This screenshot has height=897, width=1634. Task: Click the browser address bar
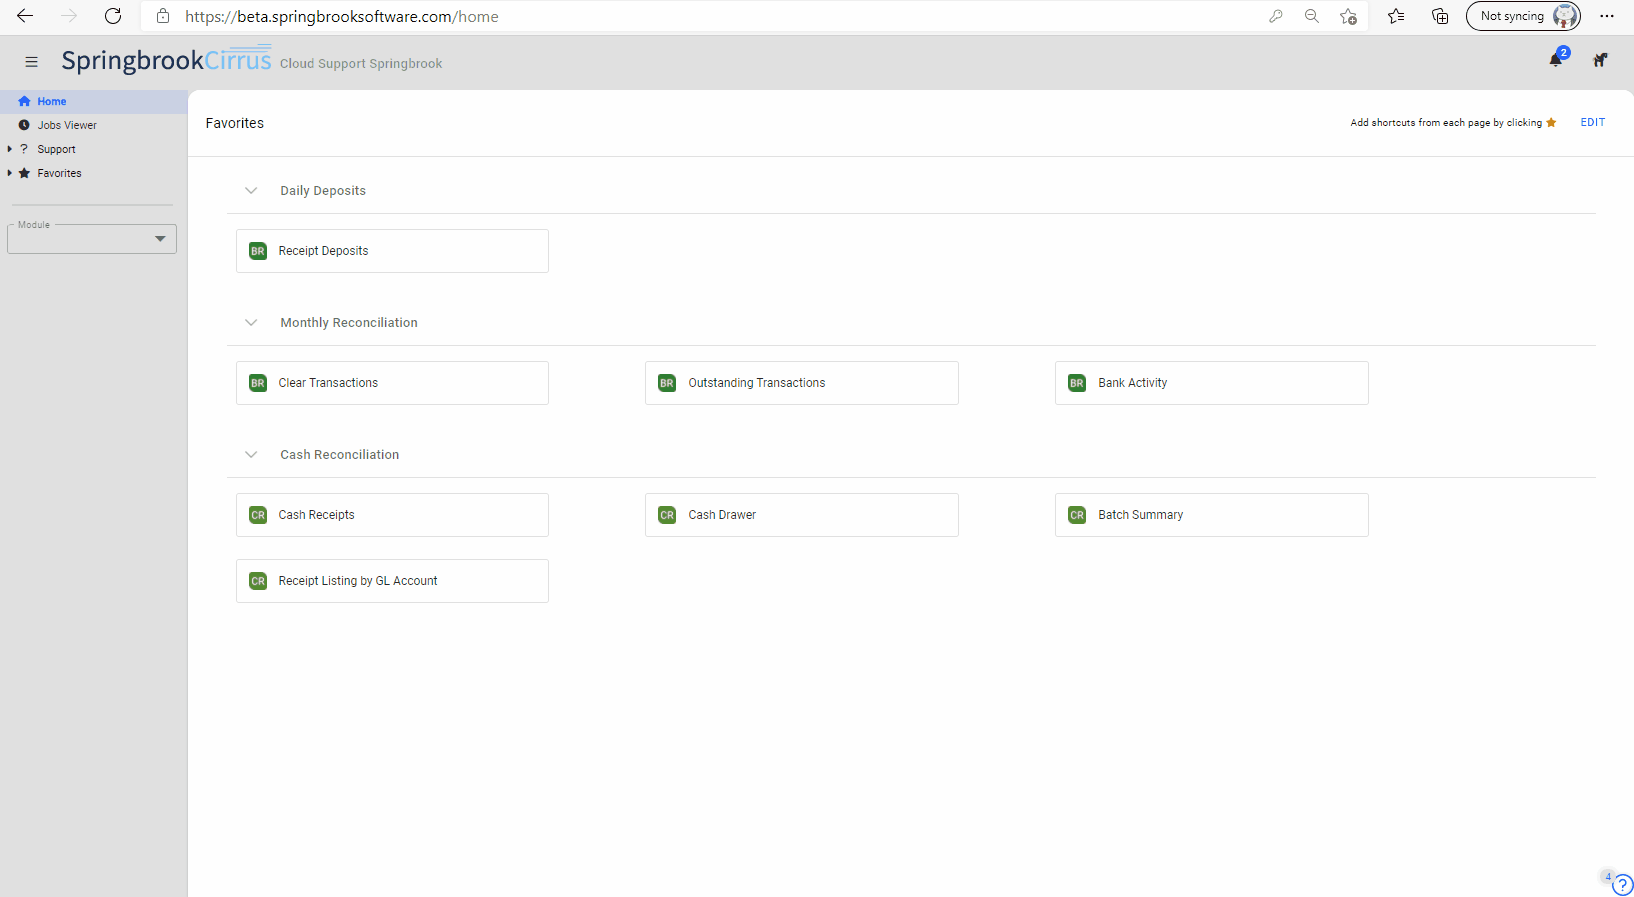(x=700, y=16)
